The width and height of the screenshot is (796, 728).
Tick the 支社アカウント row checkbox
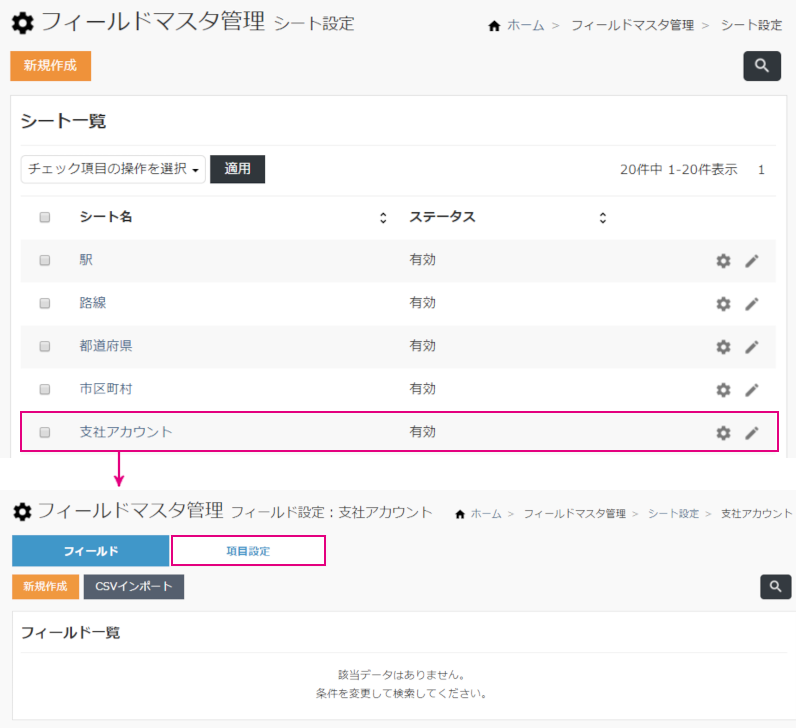tap(44, 433)
